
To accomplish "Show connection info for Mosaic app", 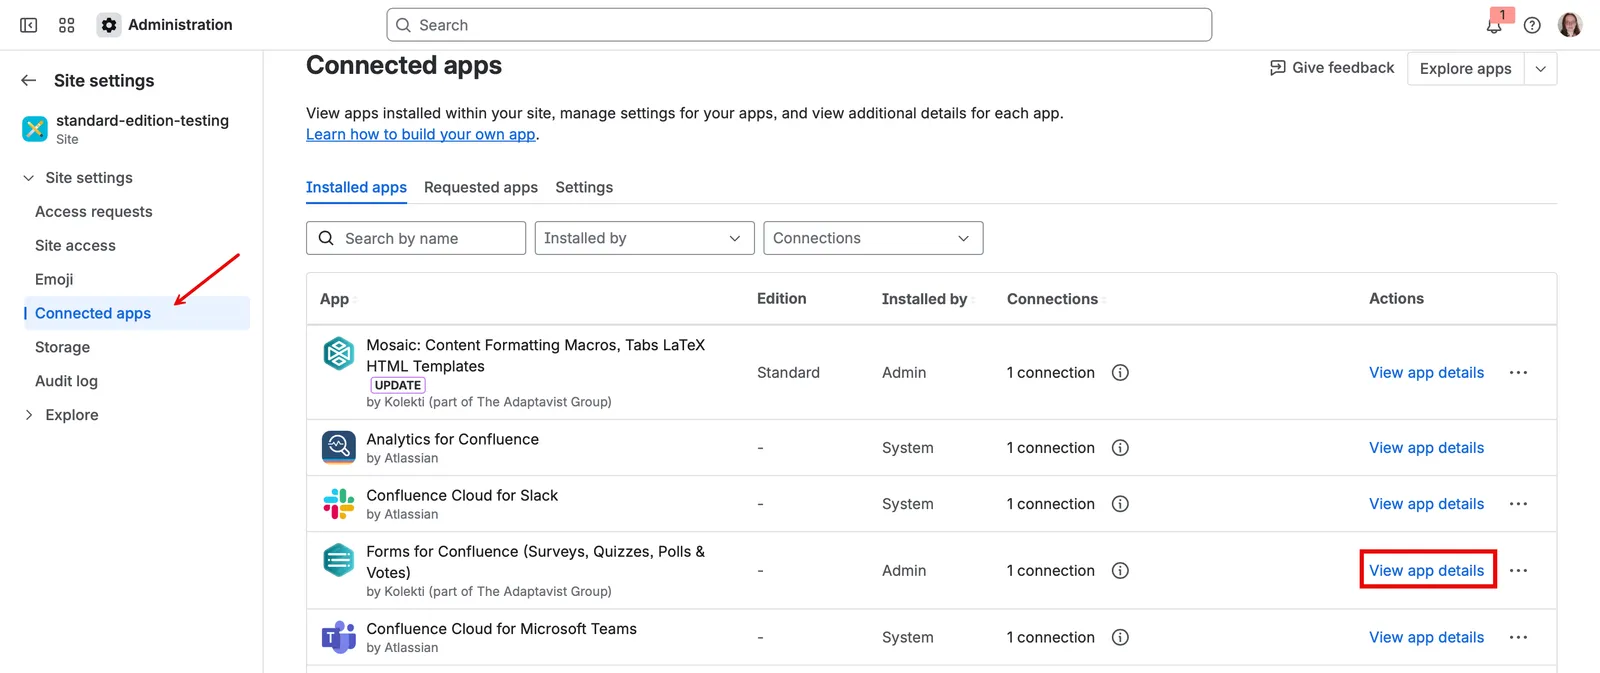I will pos(1120,372).
